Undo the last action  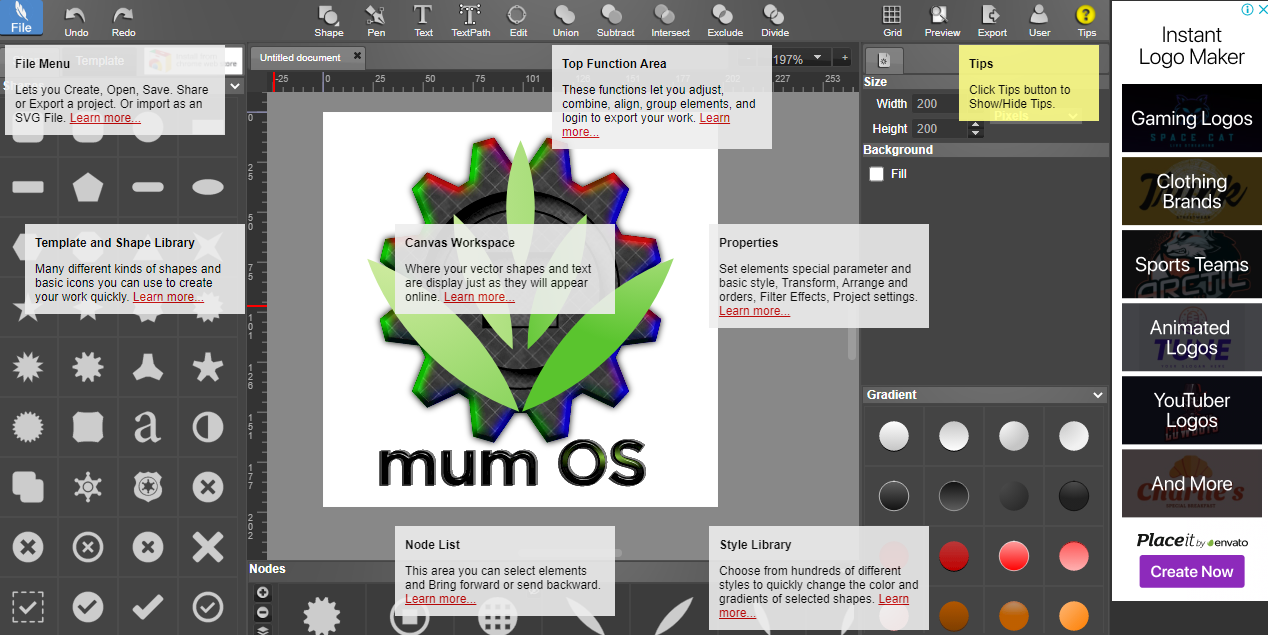(x=76, y=20)
